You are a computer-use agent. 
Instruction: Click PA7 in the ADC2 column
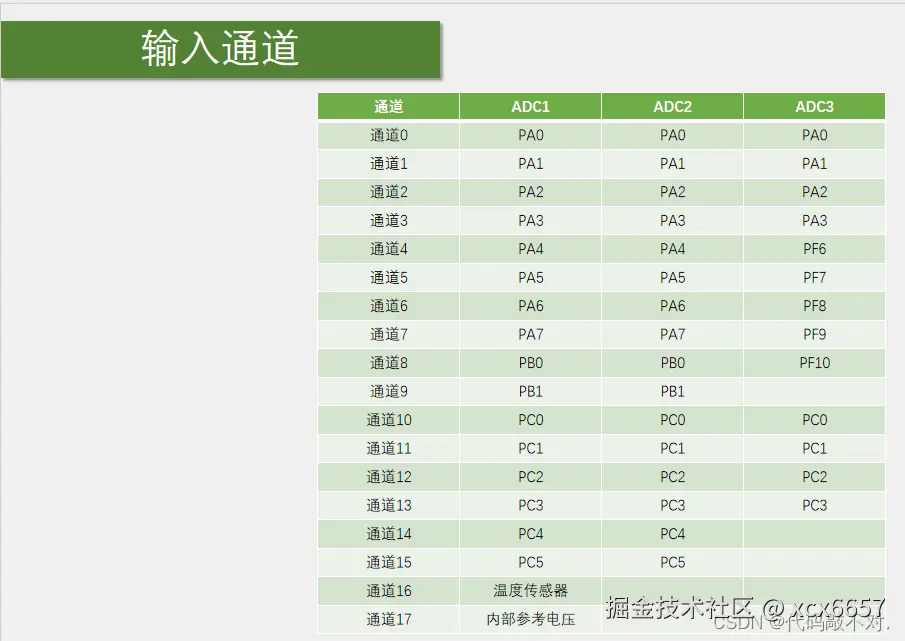[672, 335]
